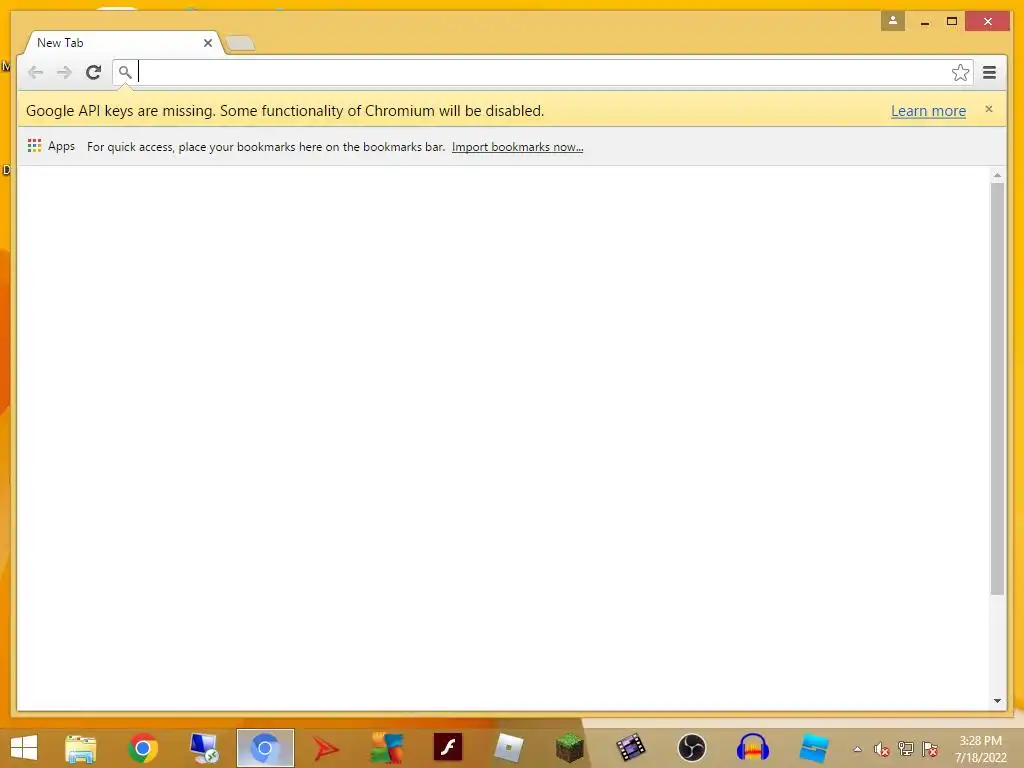Image resolution: width=1024 pixels, height=768 pixels.
Task: Minimize the Chromium window
Action: pos(925,22)
